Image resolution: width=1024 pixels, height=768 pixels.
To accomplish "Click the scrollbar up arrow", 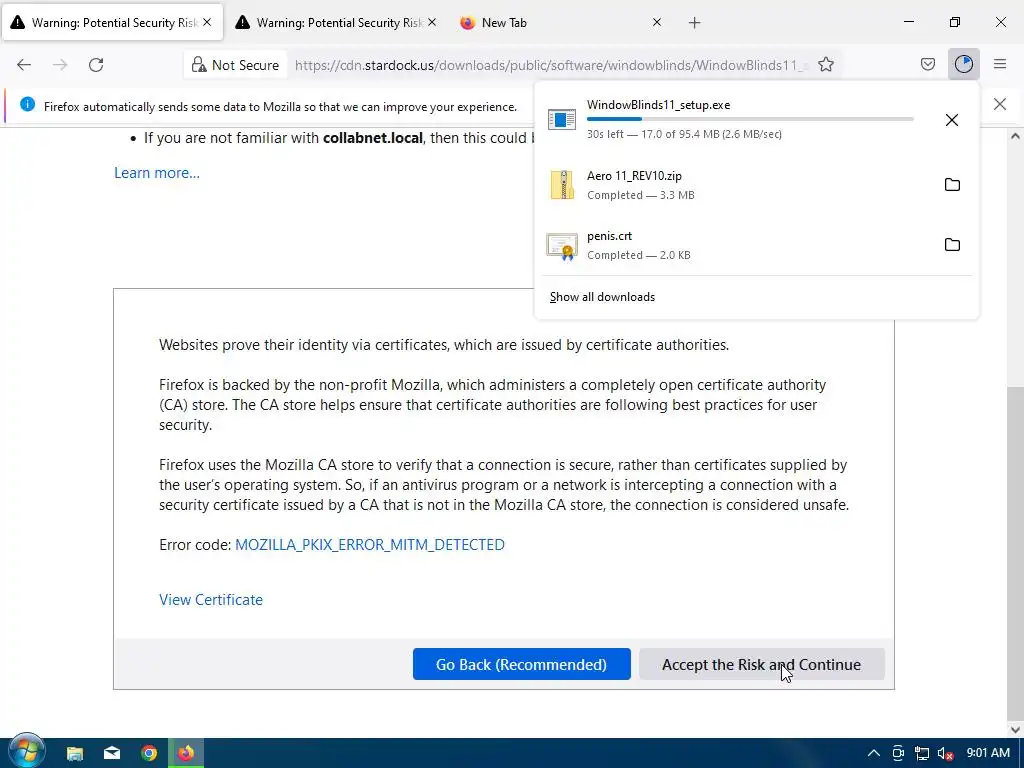I will tap(1015, 136).
